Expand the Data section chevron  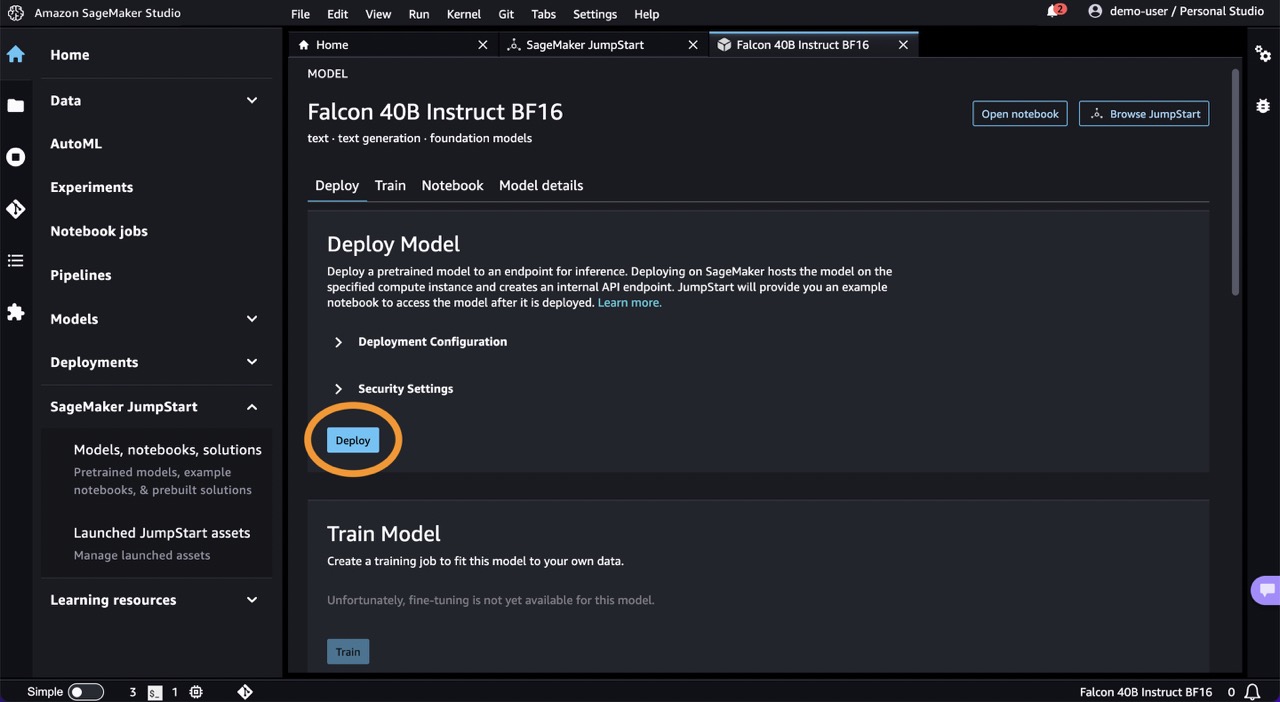[252, 100]
